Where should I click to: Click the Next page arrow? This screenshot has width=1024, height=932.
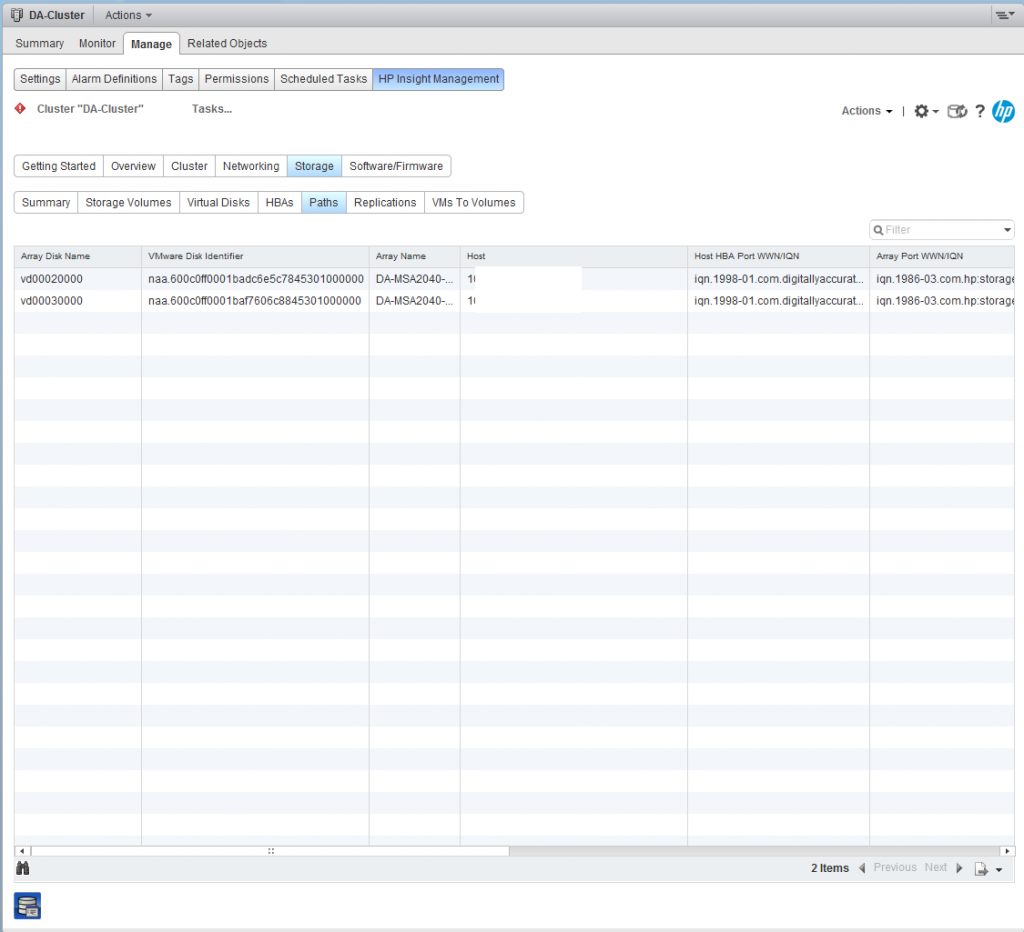click(959, 868)
